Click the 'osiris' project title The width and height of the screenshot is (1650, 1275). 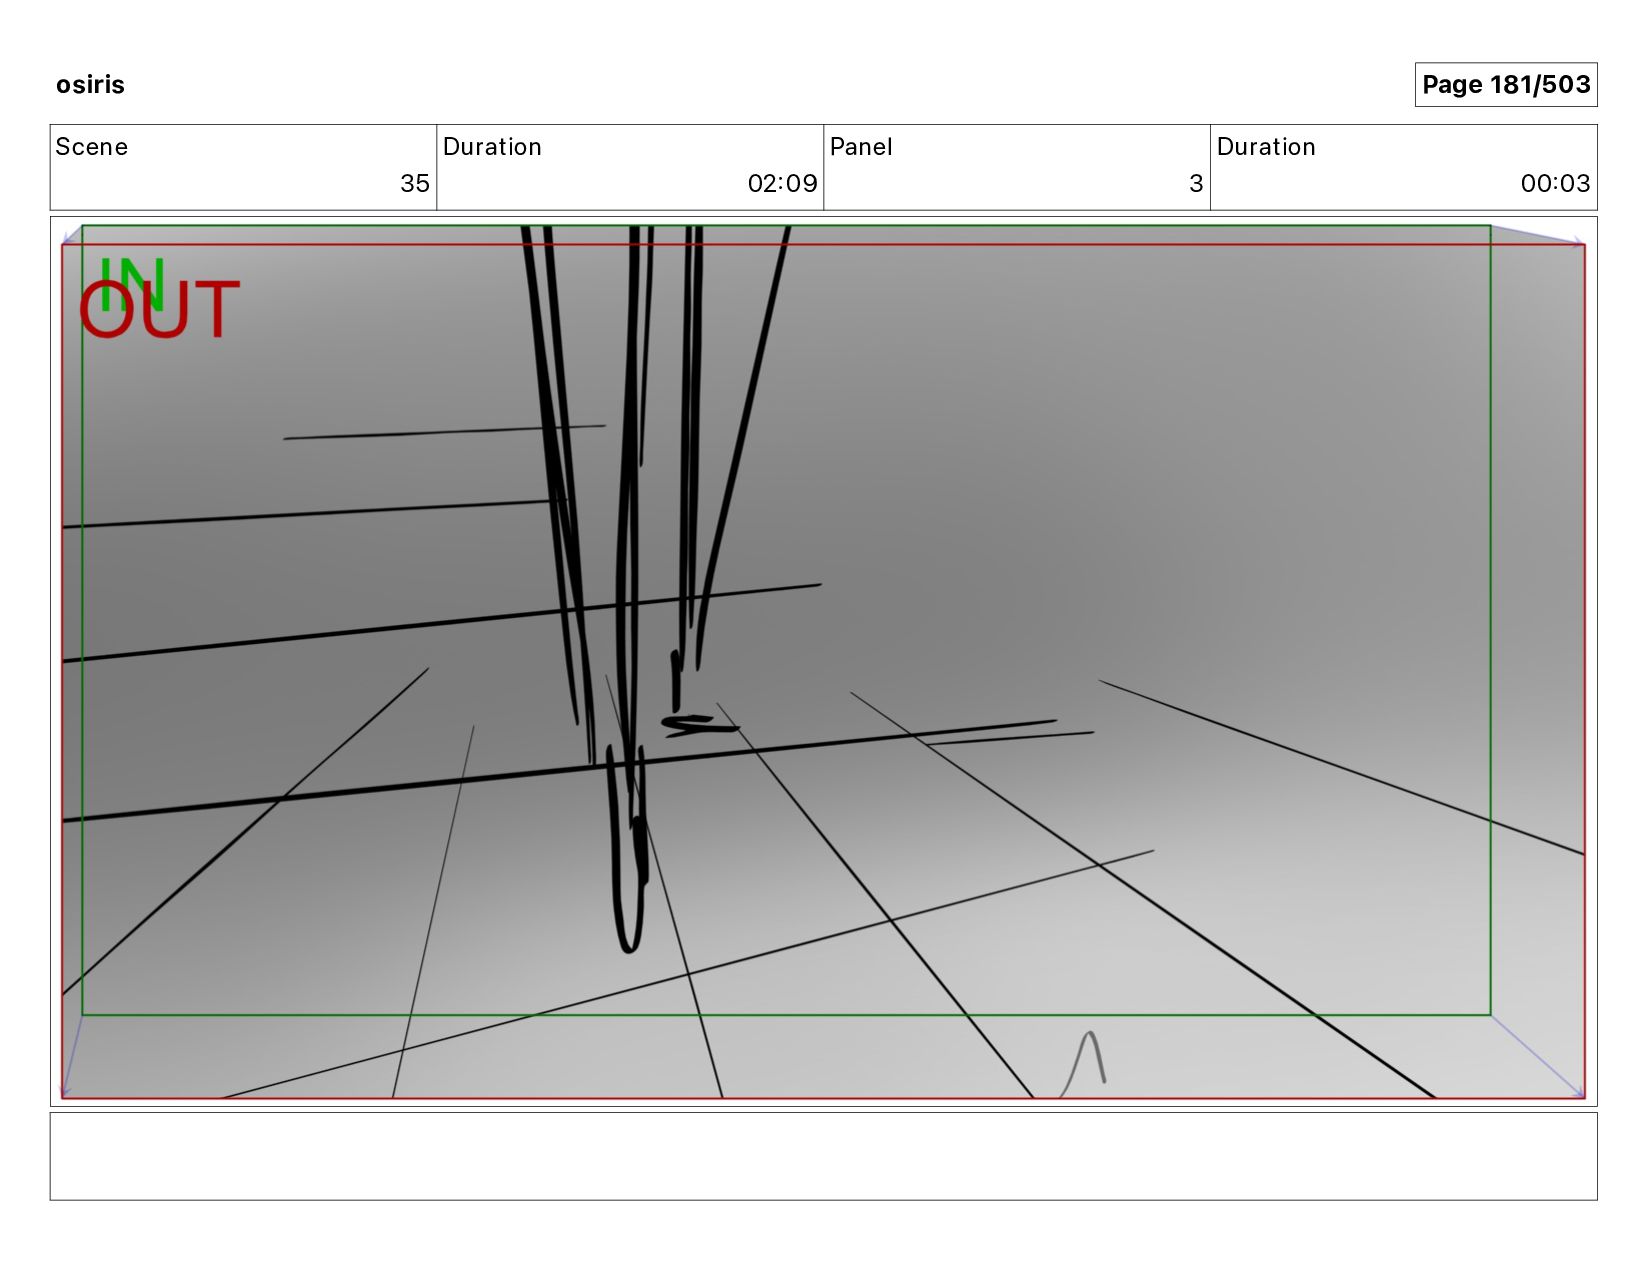click(90, 85)
